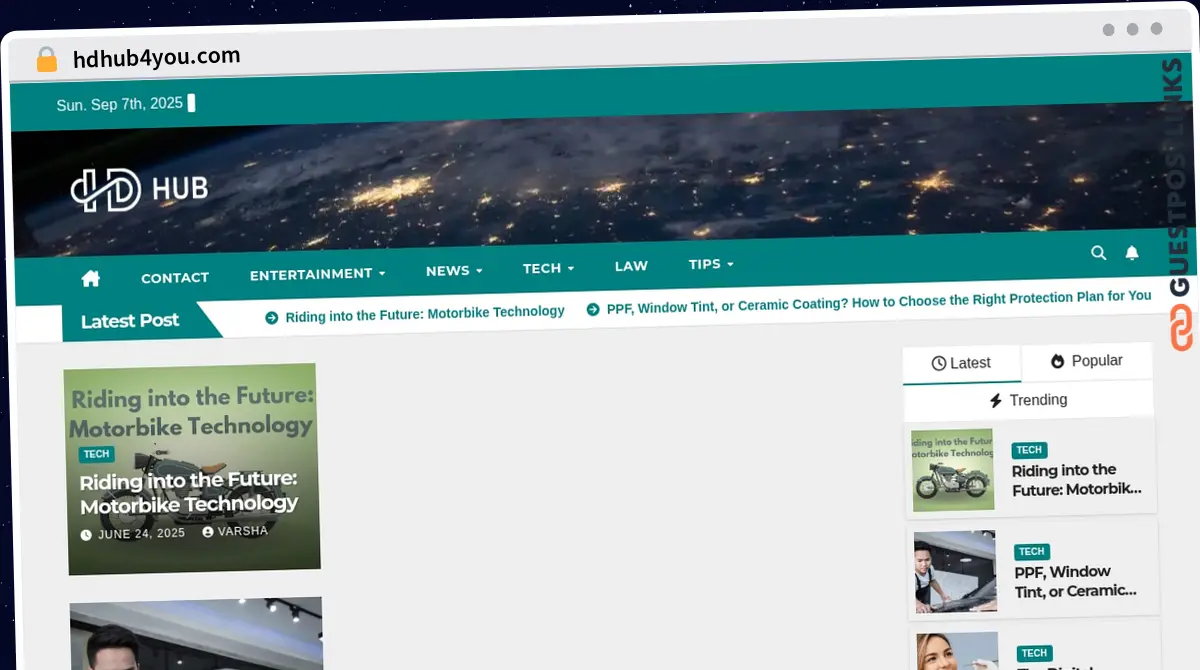Image resolution: width=1200 pixels, height=670 pixels.
Task: Switch to the Popular tab
Action: point(1086,361)
